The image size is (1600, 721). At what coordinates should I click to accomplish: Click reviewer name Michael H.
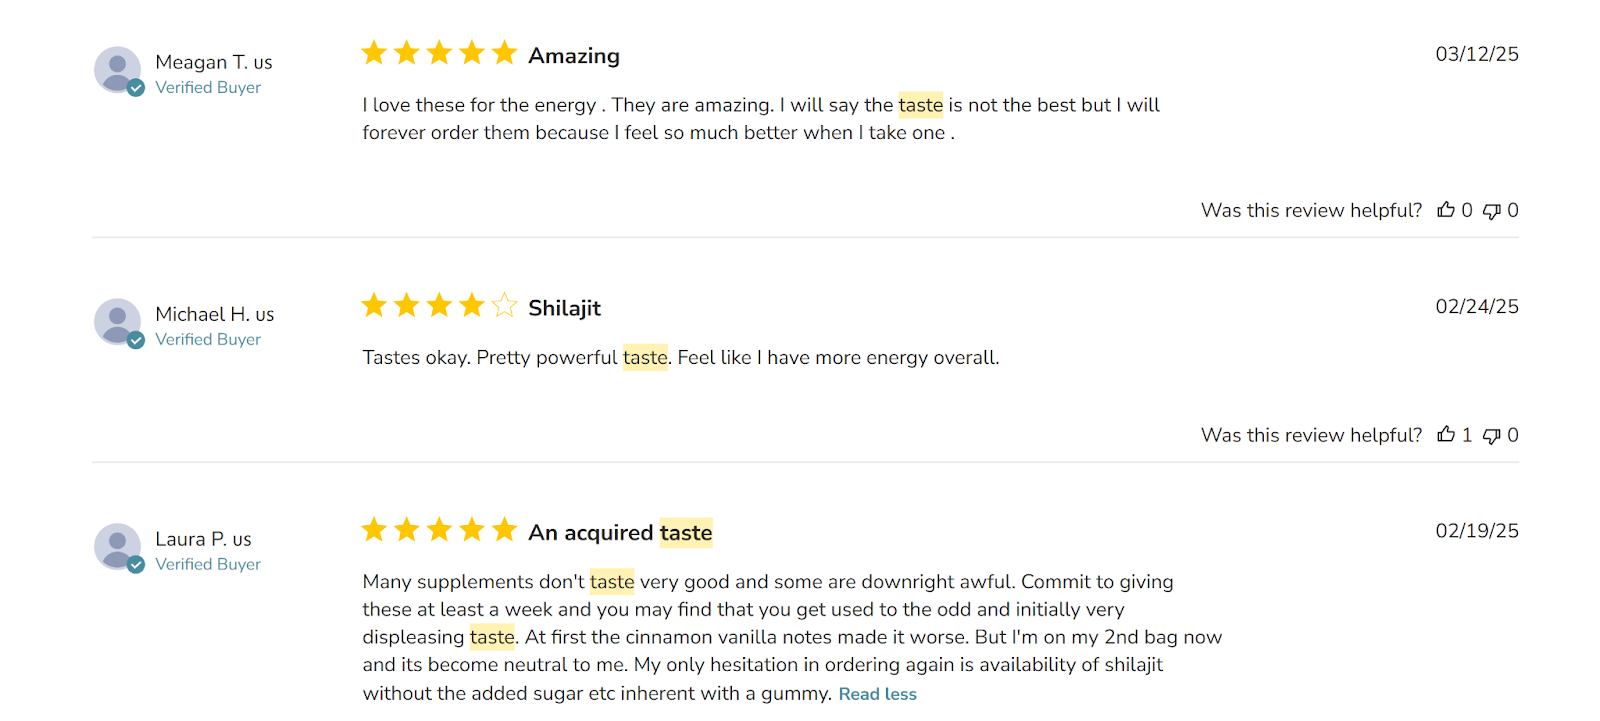coord(214,314)
